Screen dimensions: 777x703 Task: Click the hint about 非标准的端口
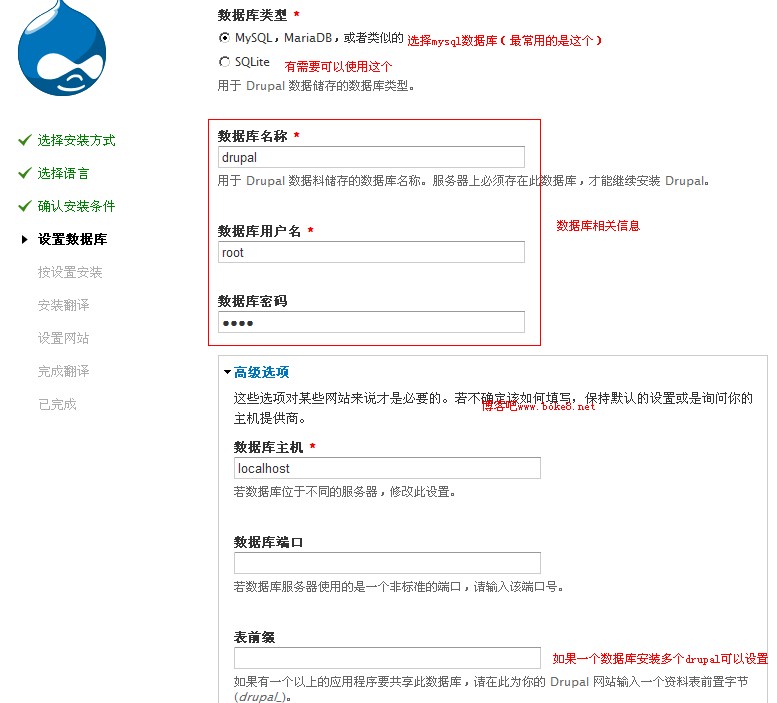pyautogui.click(x=399, y=587)
